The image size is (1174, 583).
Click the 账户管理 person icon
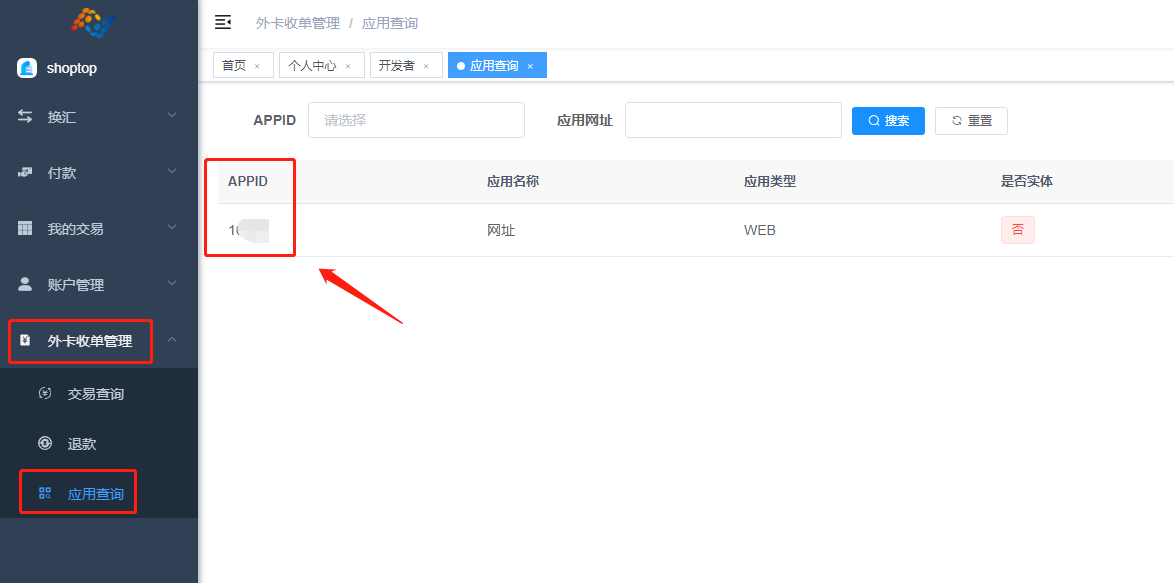(25, 285)
